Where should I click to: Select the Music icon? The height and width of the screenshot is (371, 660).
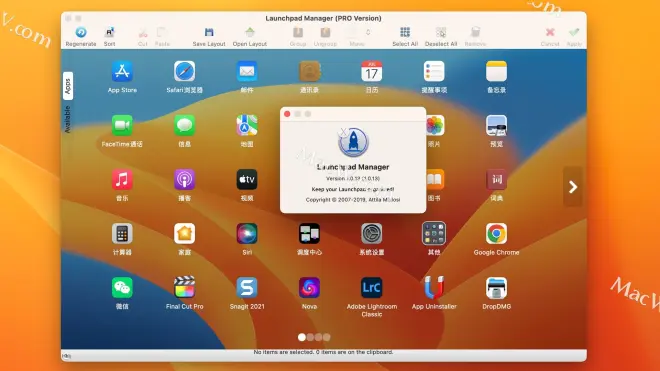coord(122,179)
